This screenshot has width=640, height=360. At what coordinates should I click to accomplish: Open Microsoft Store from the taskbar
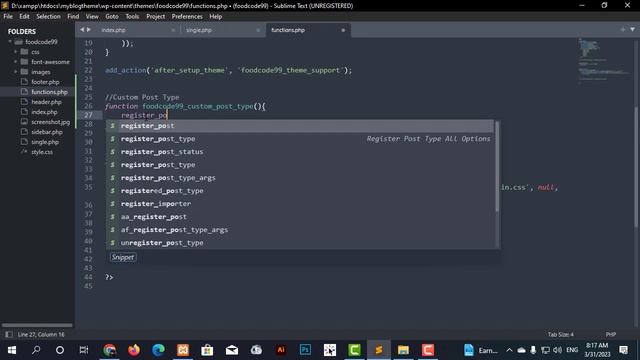(x=207, y=350)
